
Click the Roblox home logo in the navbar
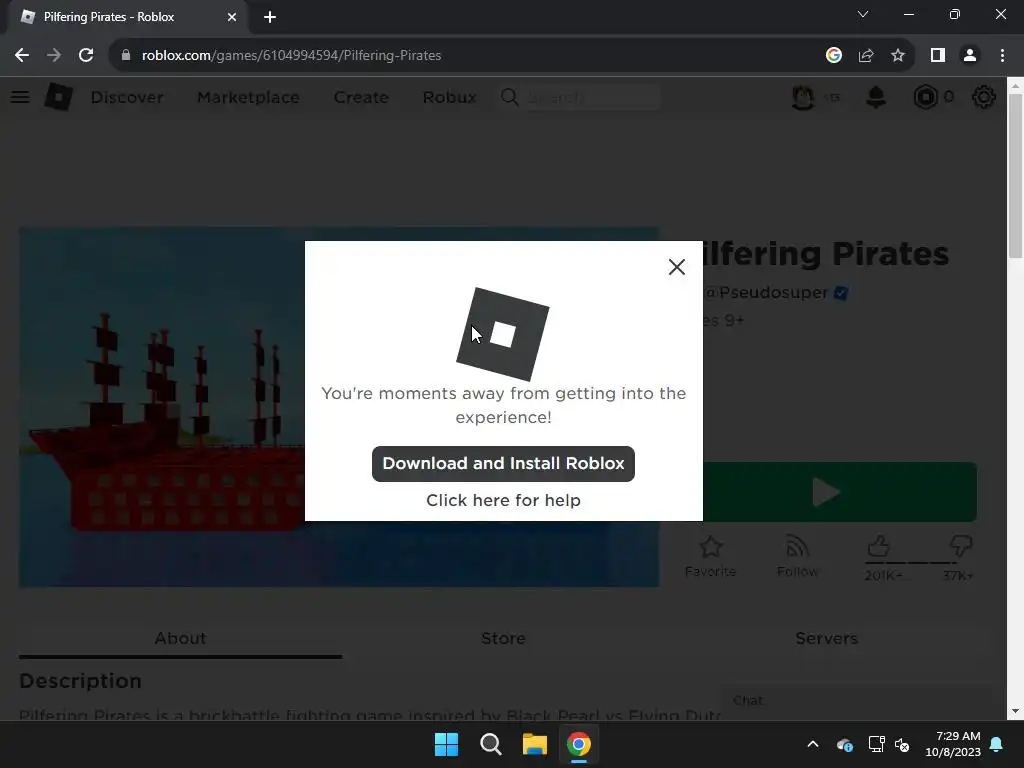tap(59, 97)
